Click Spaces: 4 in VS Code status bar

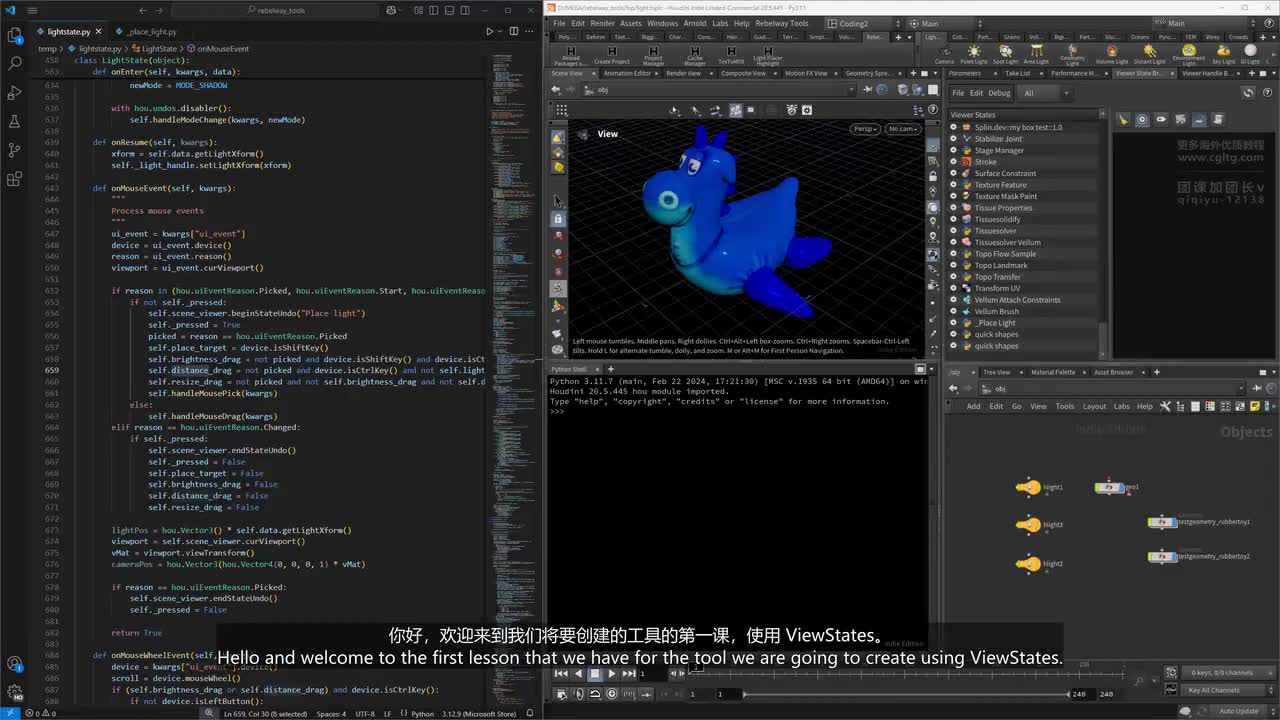click(331, 714)
